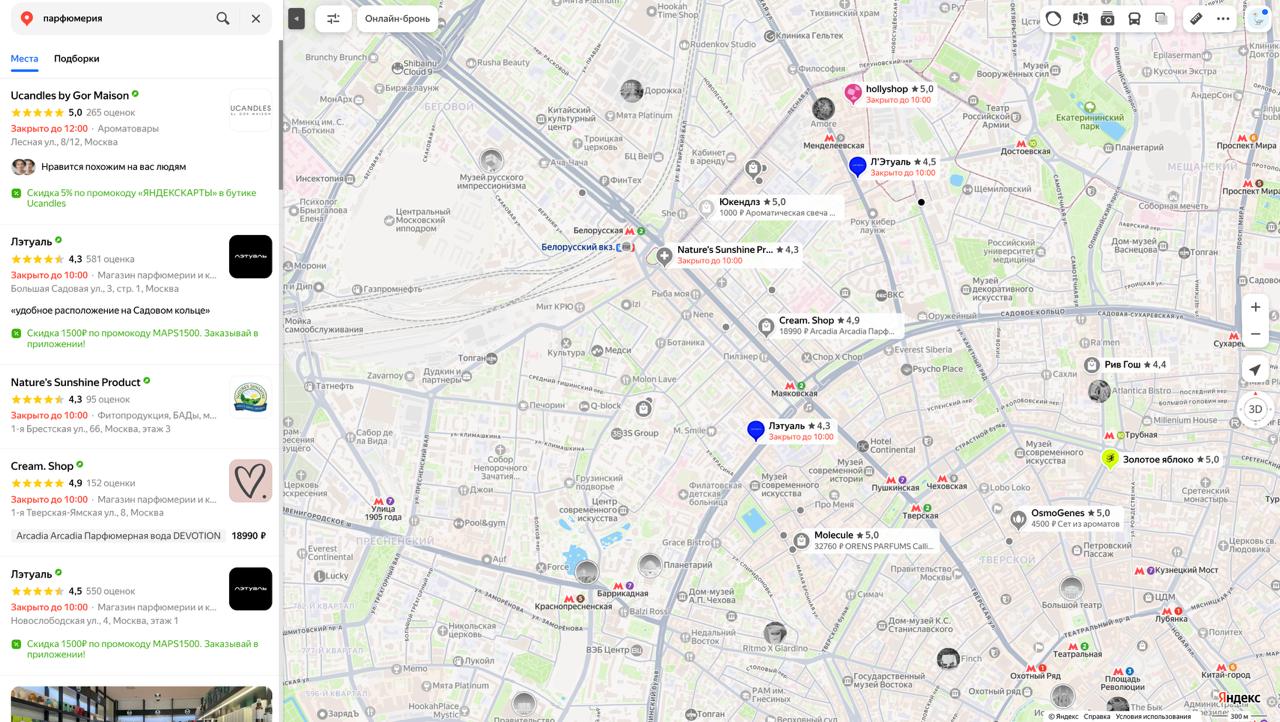
Task: Select the Места tab
Action: point(25,58)
